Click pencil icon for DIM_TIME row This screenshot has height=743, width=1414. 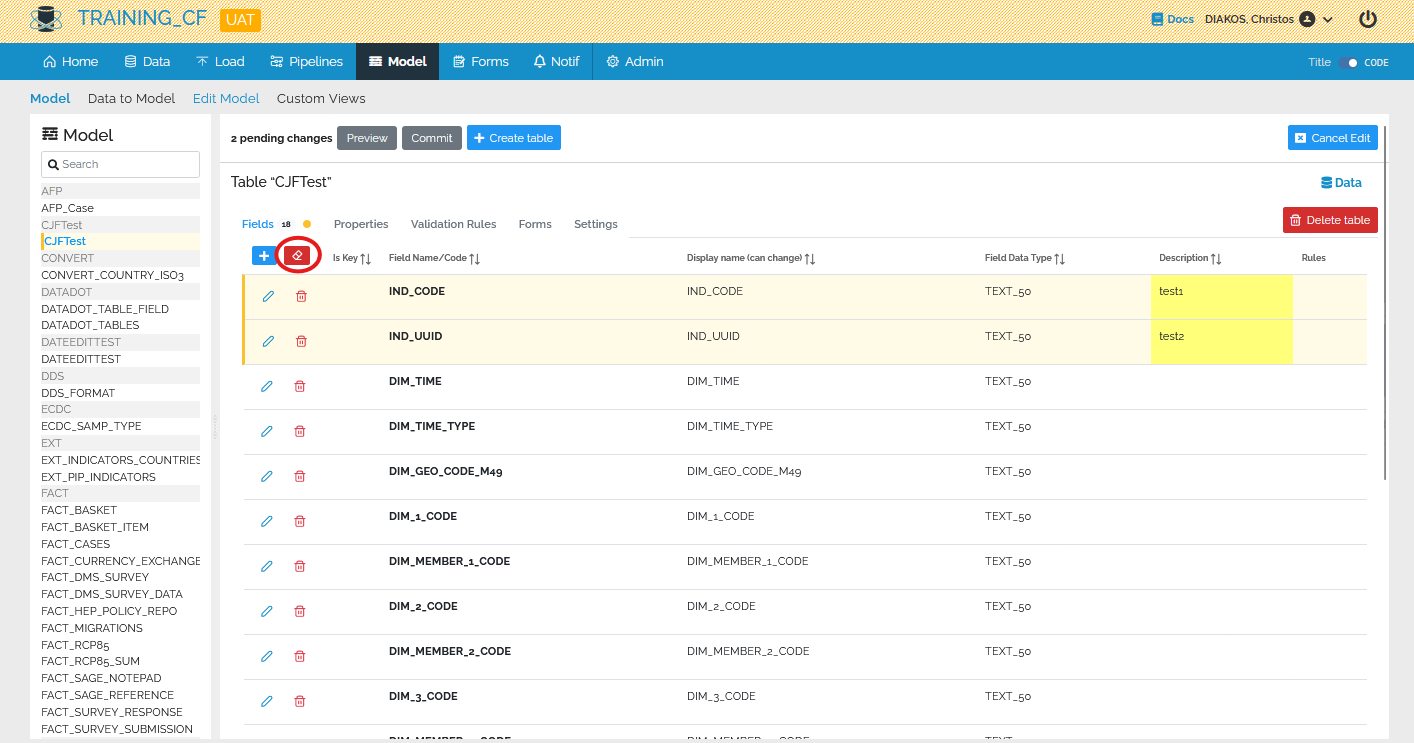pyautogui.click(x=267, y=386)
